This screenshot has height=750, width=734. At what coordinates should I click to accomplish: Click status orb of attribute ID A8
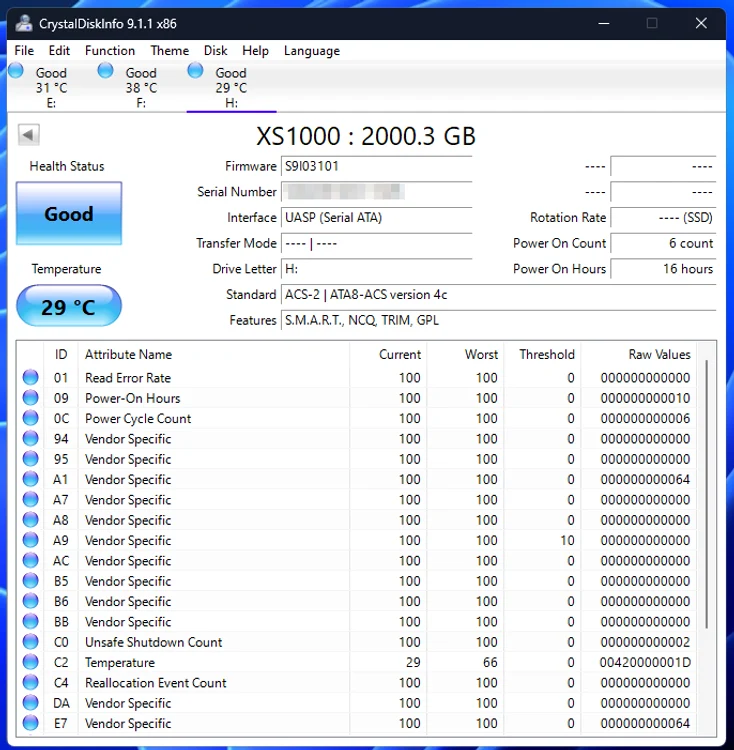point(31,519)
